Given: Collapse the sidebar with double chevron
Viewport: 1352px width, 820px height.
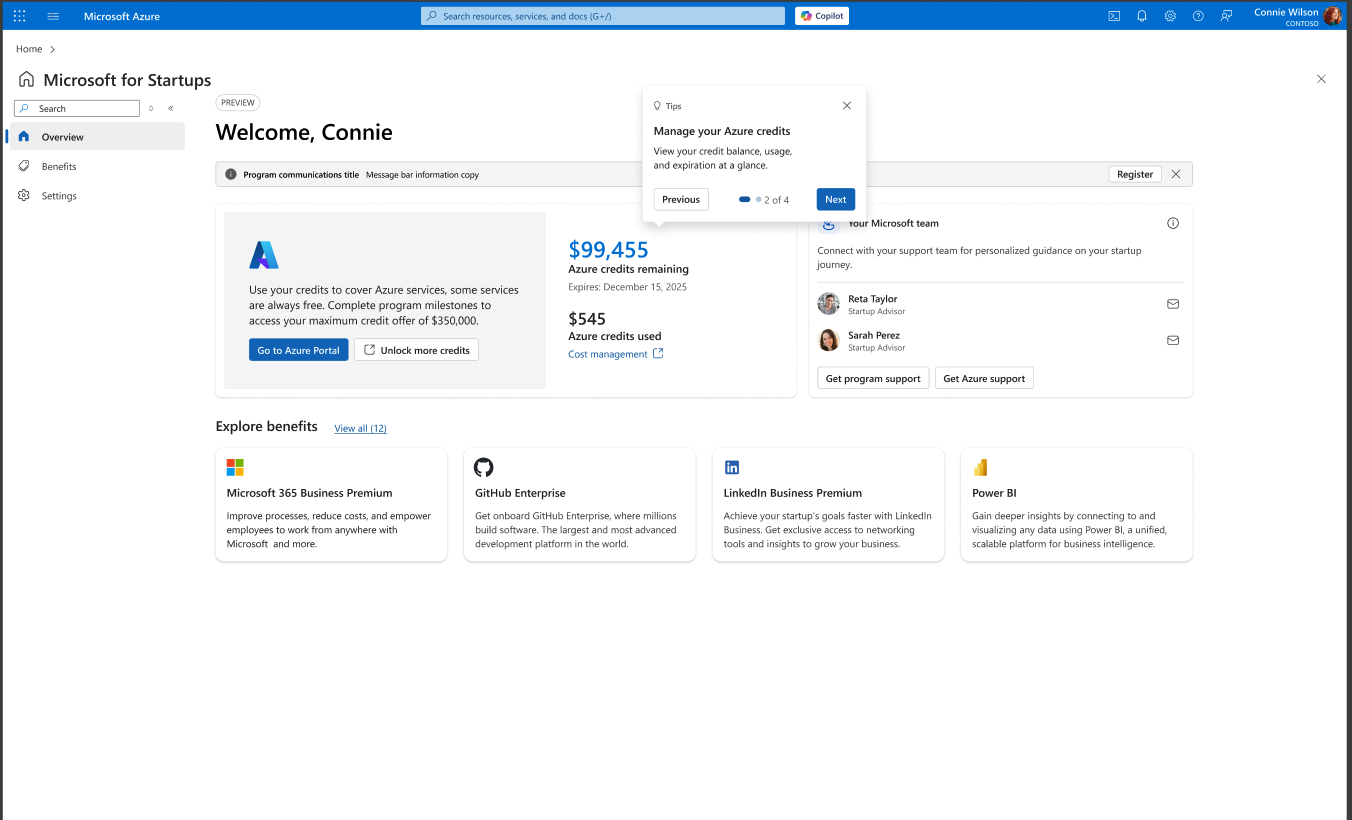Looking at the screenshot, I should click(171, 108).
